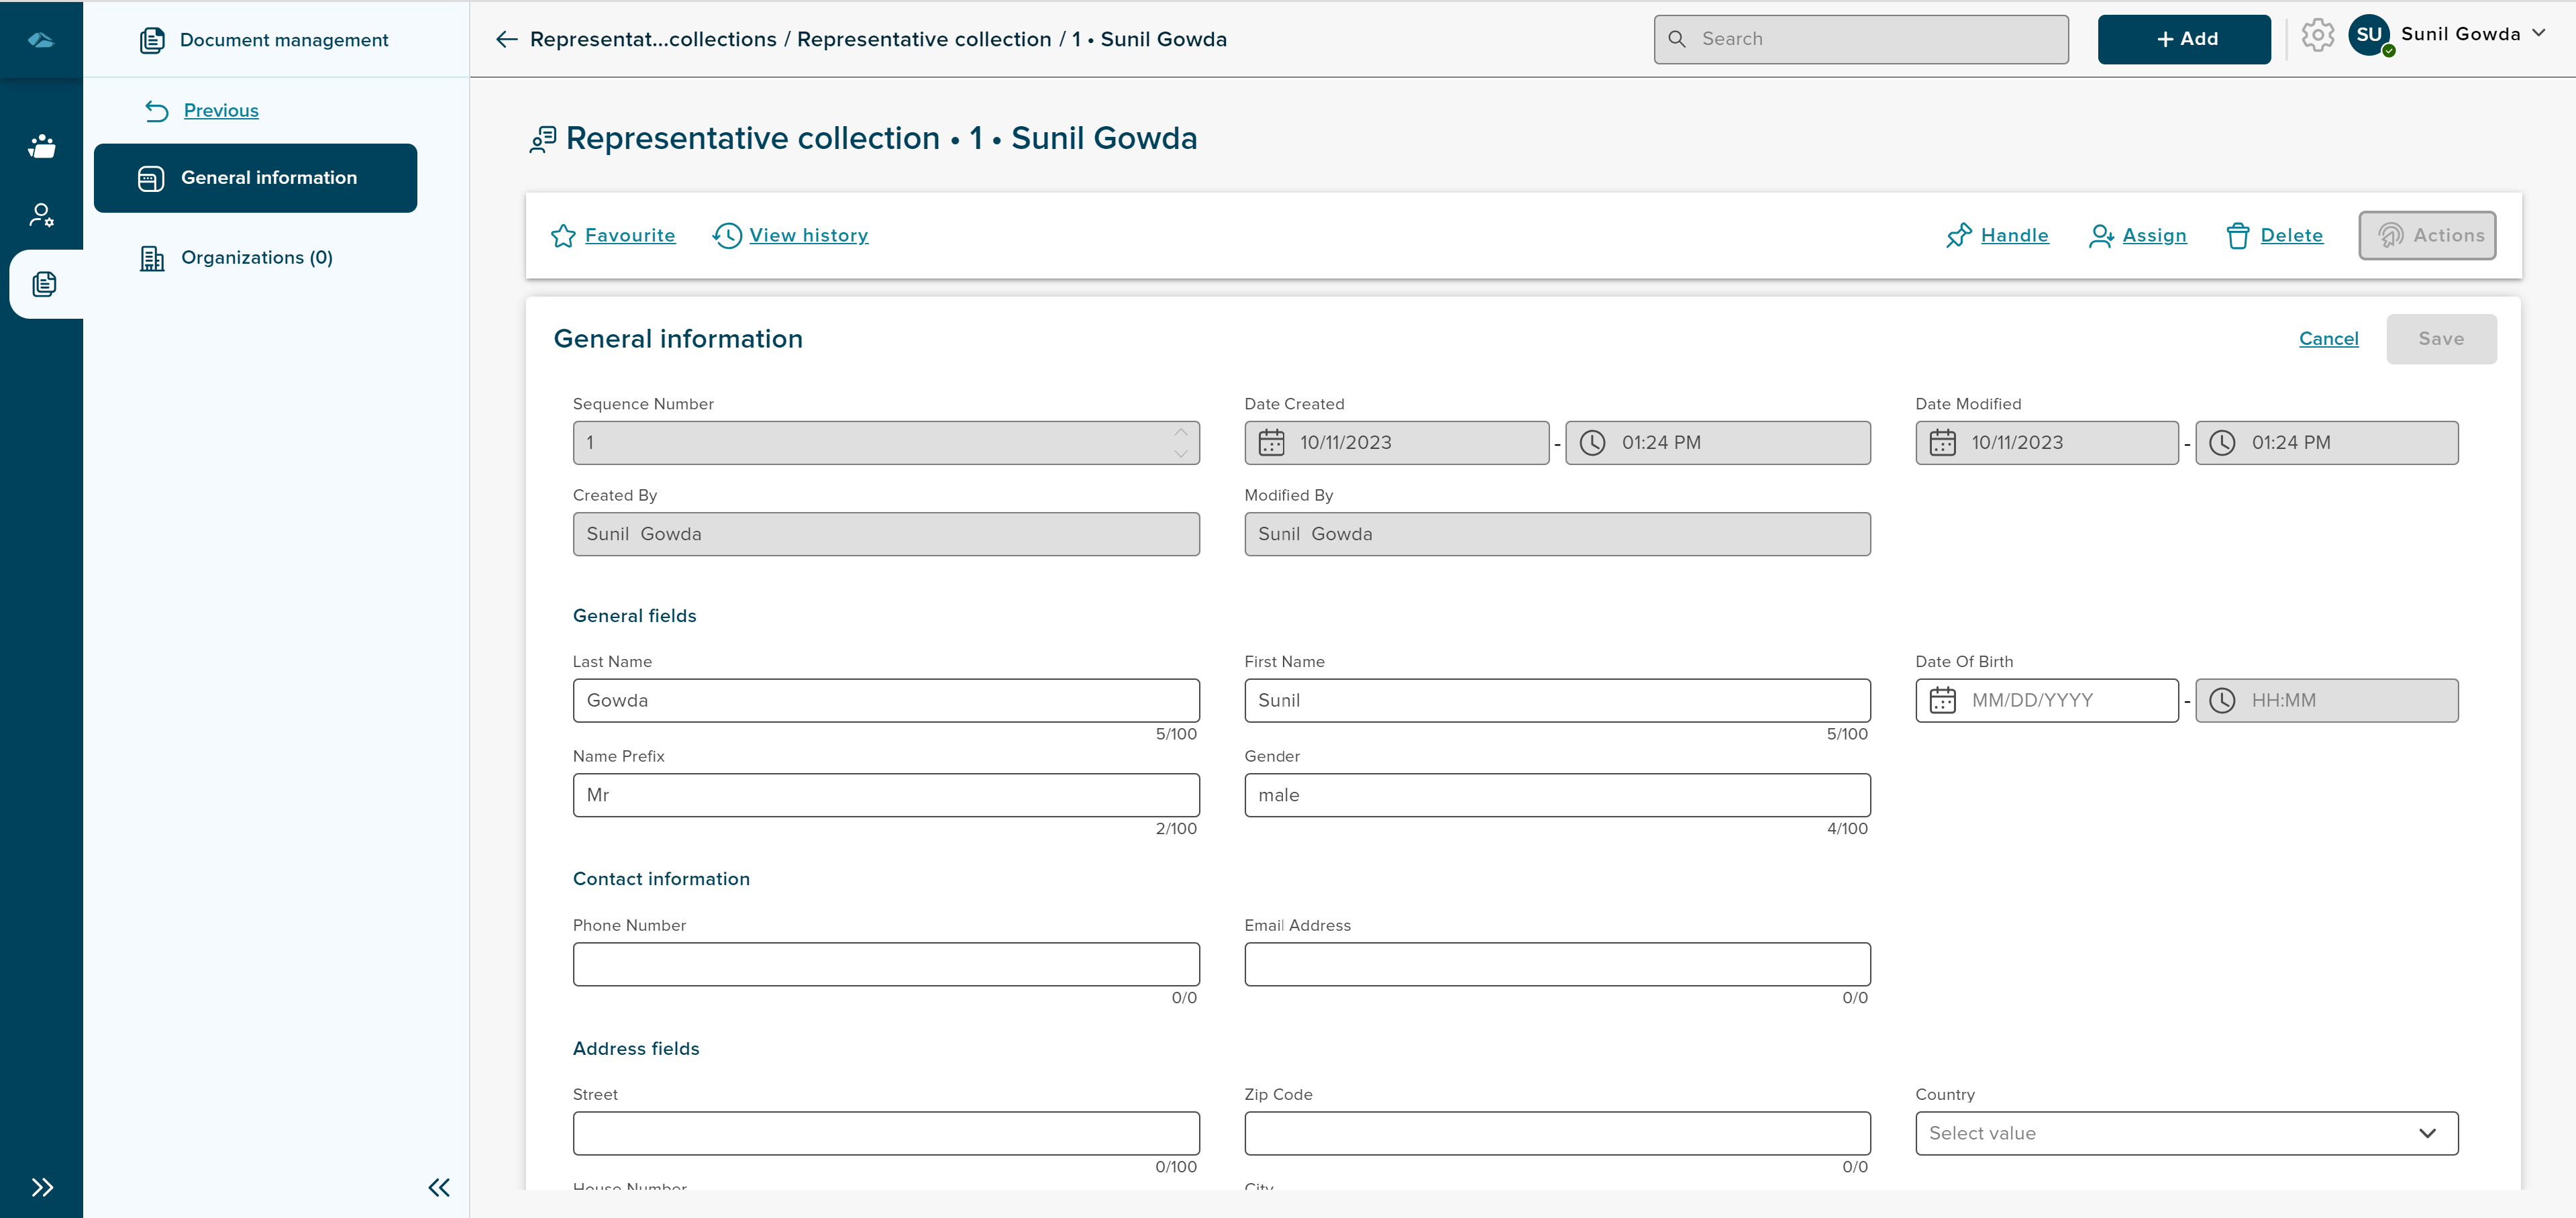The height and width of the screenshot is (1218, 2576).
Task: Open the team/groups sidebar icon
Action: pyautogui.click(x=42, y=146)
